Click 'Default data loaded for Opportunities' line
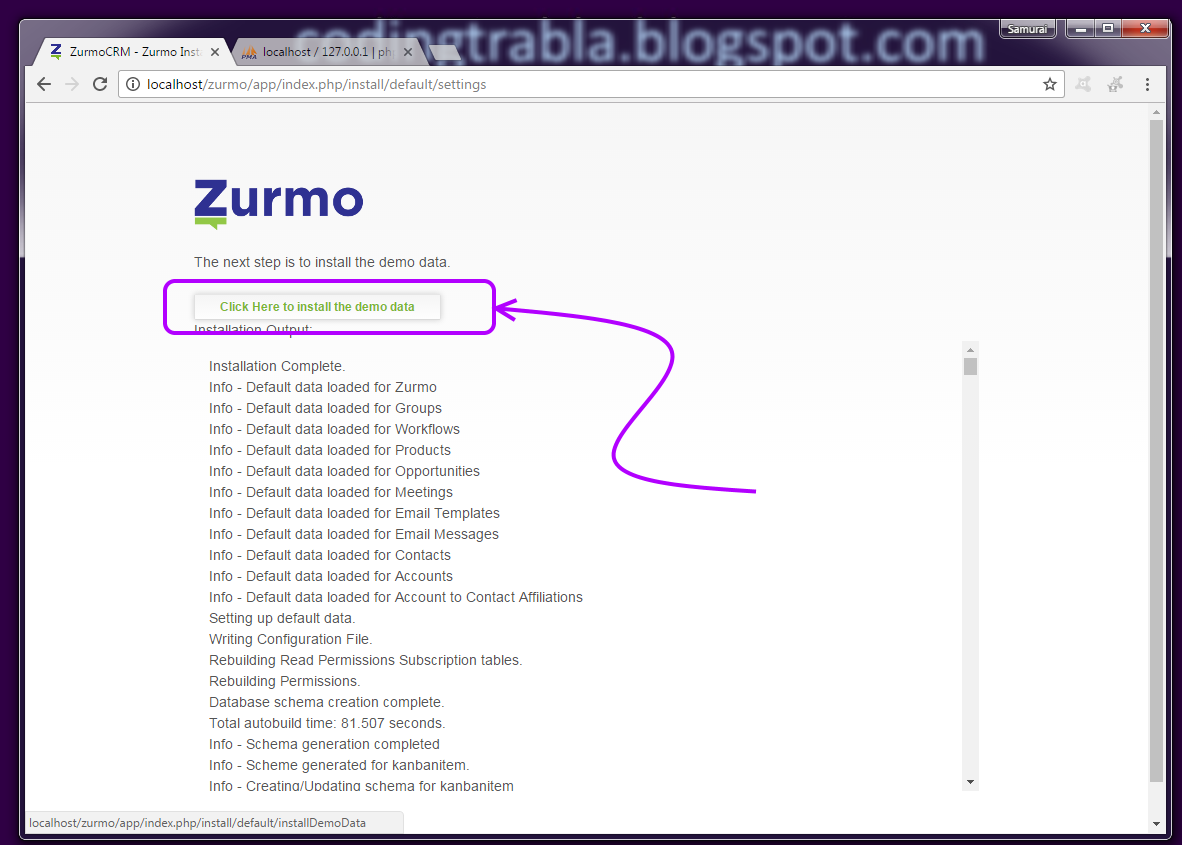The width and height of the screenshot is (1182, 845). click(x=344, y=472)
